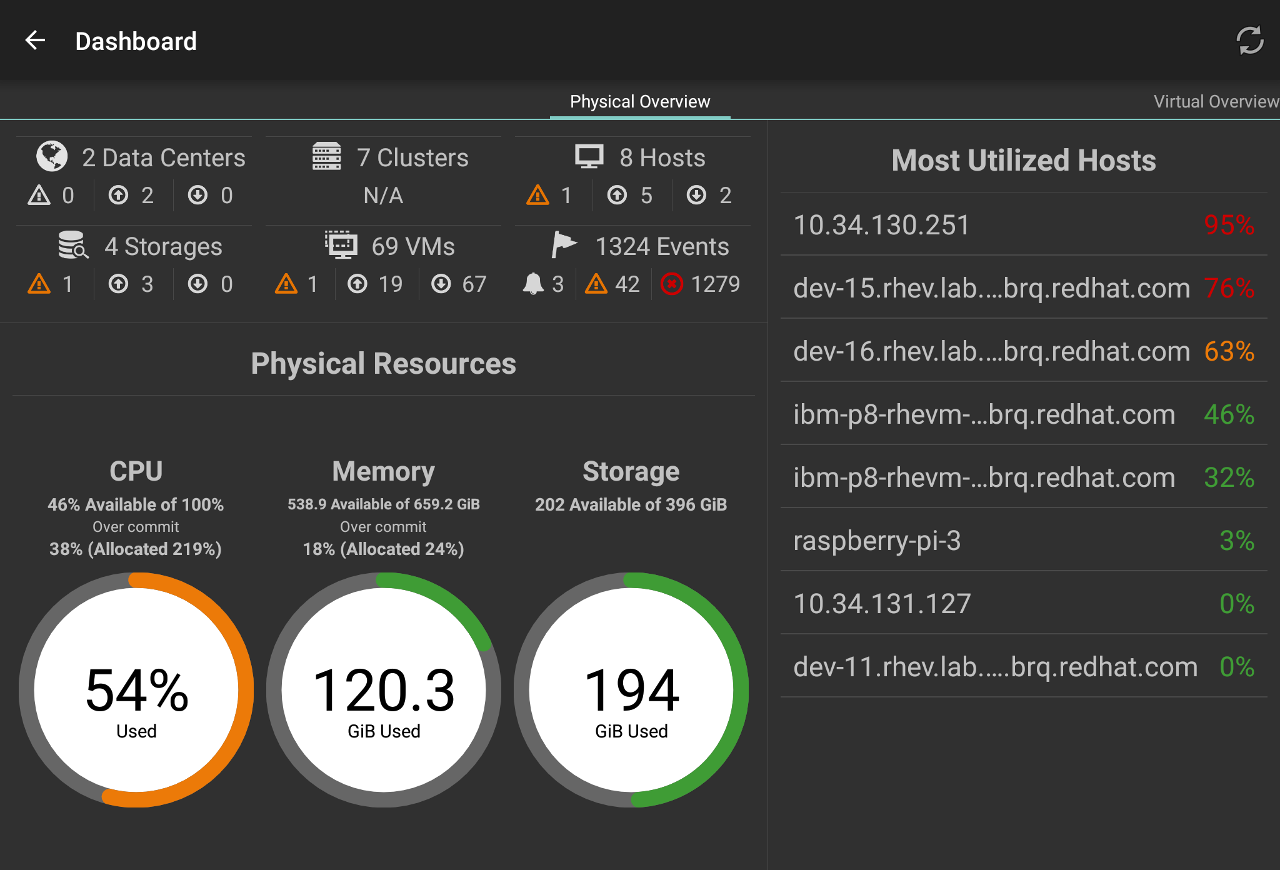Image resolution: width=1280 pixels, height=870 pixels.
Task: Click the dev-15 host at 76%
Action: pyautogui.click(x=1023, y=288)
